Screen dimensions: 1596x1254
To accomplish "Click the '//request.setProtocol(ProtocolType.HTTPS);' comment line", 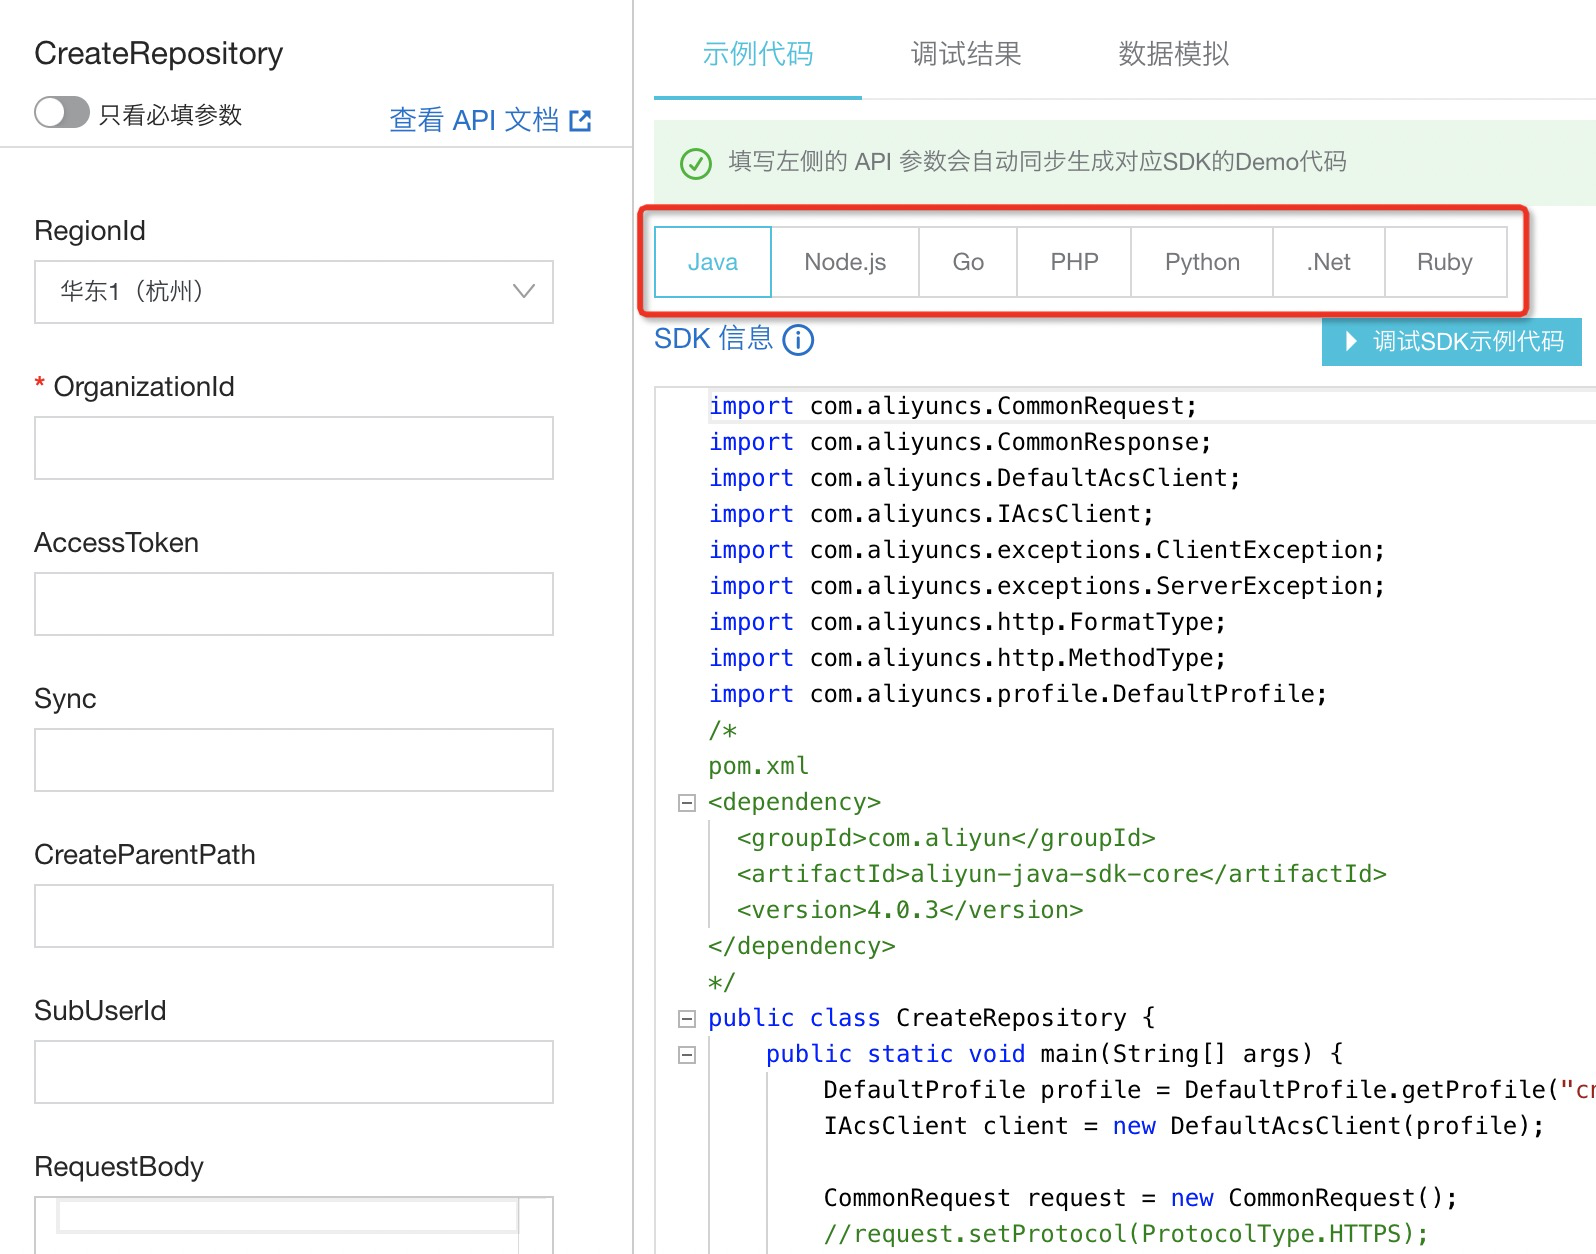I will click(1126, 1234).
